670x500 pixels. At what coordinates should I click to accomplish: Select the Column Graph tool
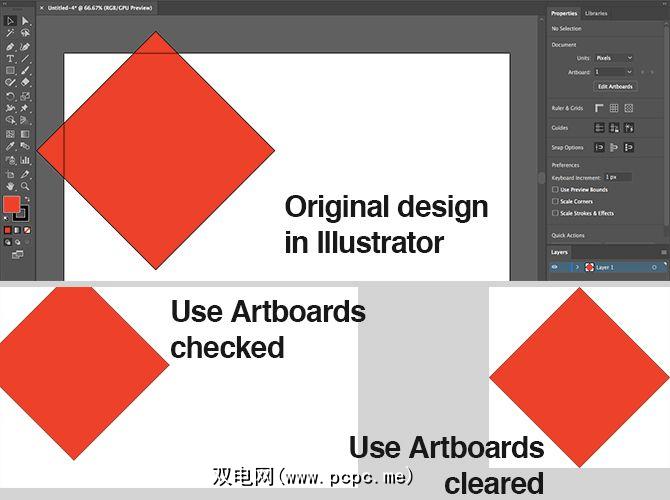[25, 160]
